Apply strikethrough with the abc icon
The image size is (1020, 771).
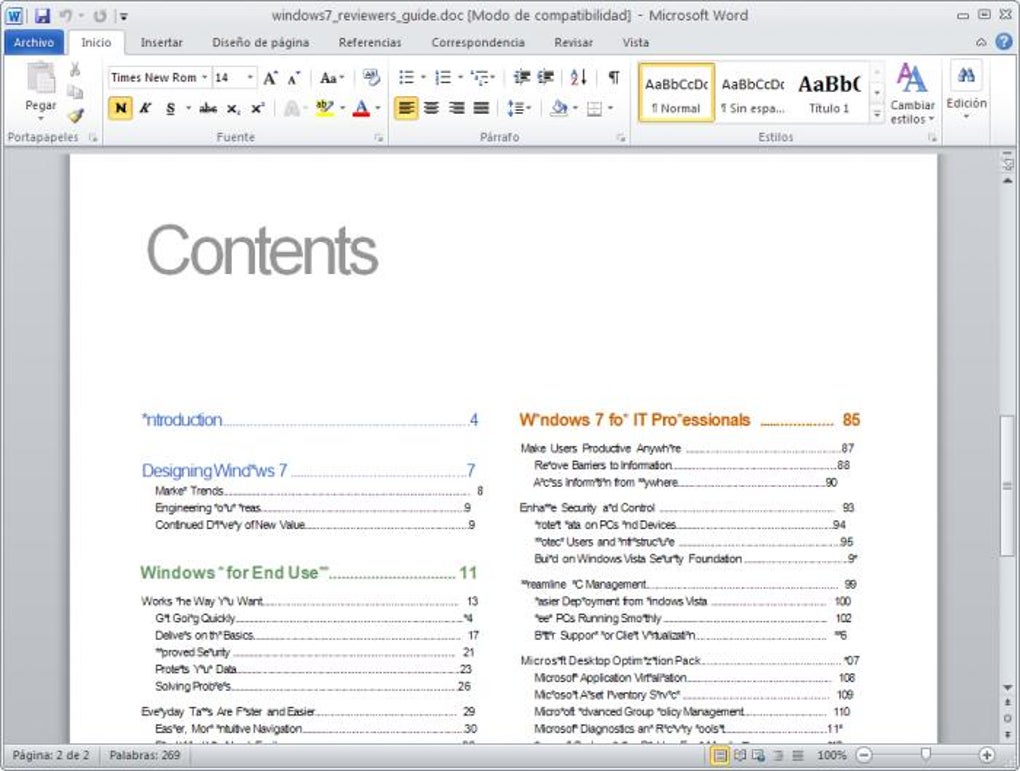tap(208, 109)
